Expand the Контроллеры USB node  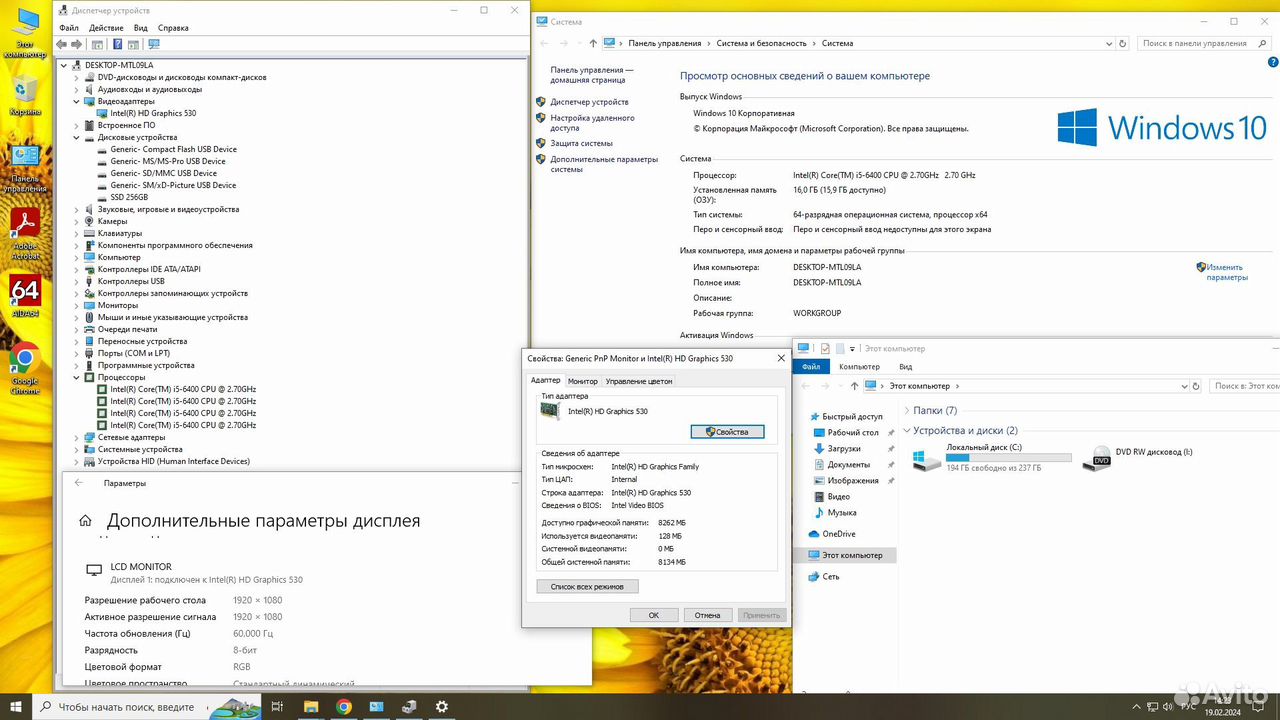[x=77, y=281]
